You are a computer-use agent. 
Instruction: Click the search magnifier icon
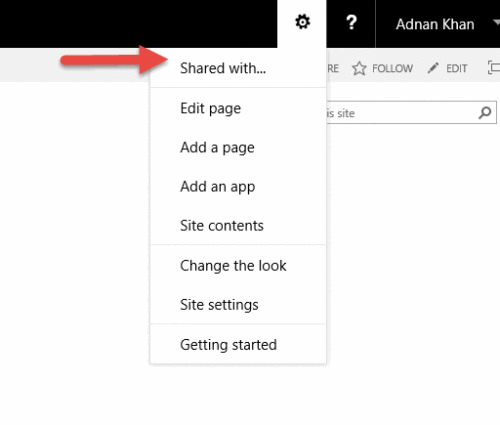(x=485, y=113)
